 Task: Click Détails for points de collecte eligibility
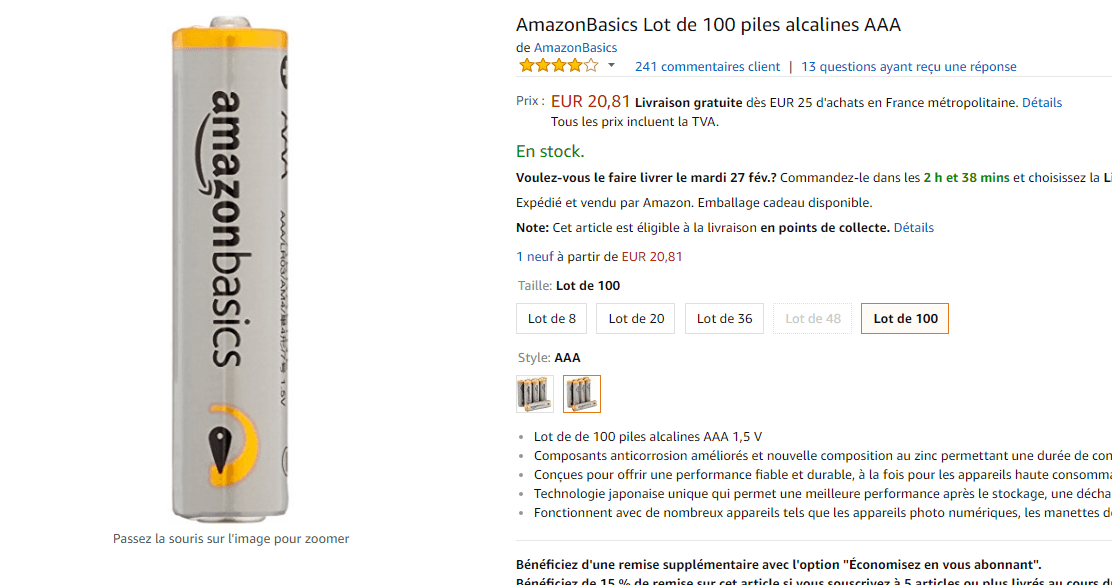tap(913, 227)
